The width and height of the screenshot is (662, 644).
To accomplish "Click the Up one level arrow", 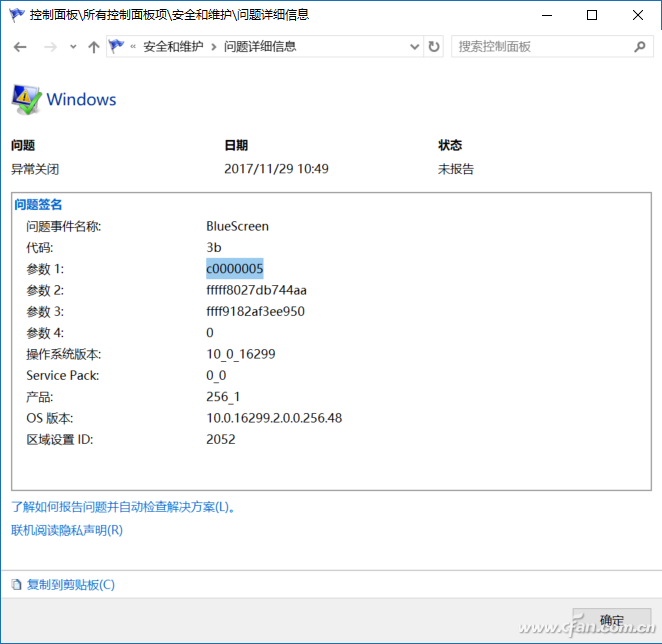I will click(x=94, y=47).
